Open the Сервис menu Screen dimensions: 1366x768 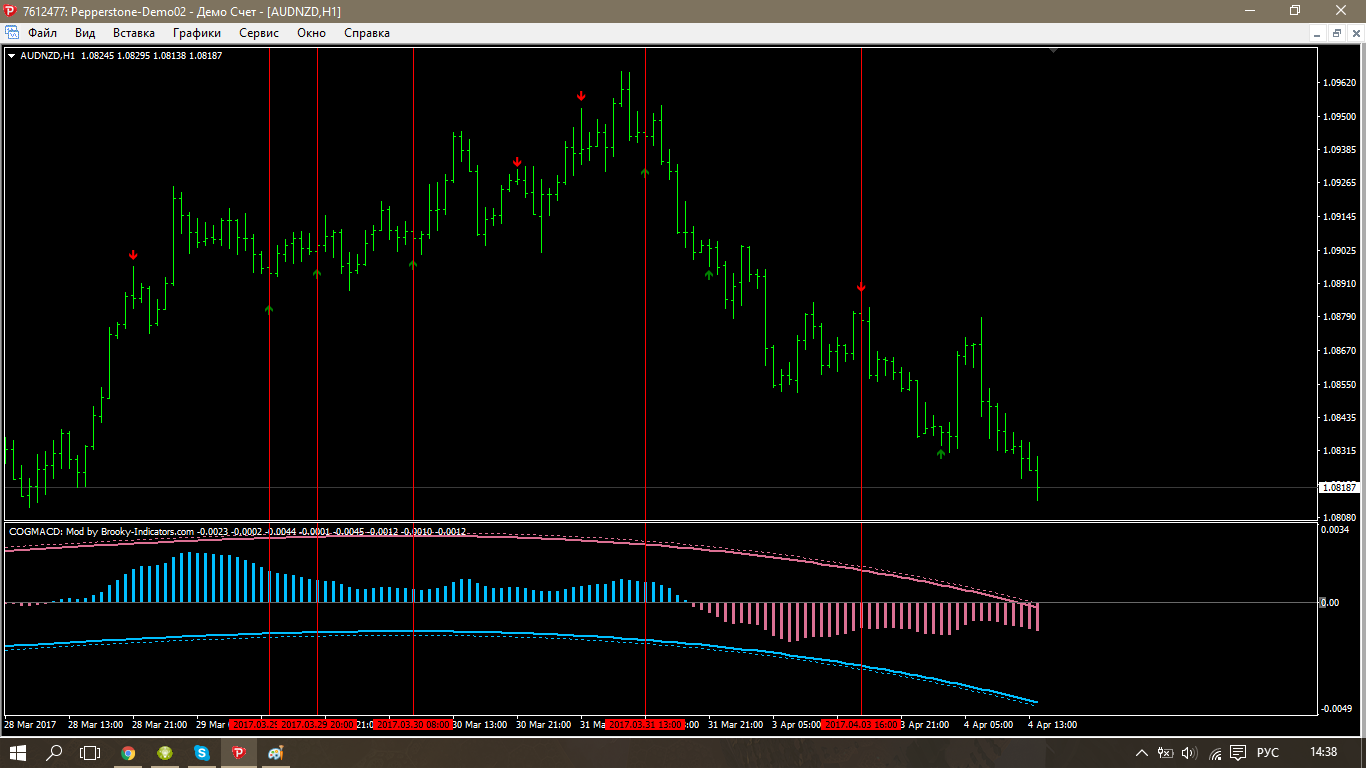(259, 33)
